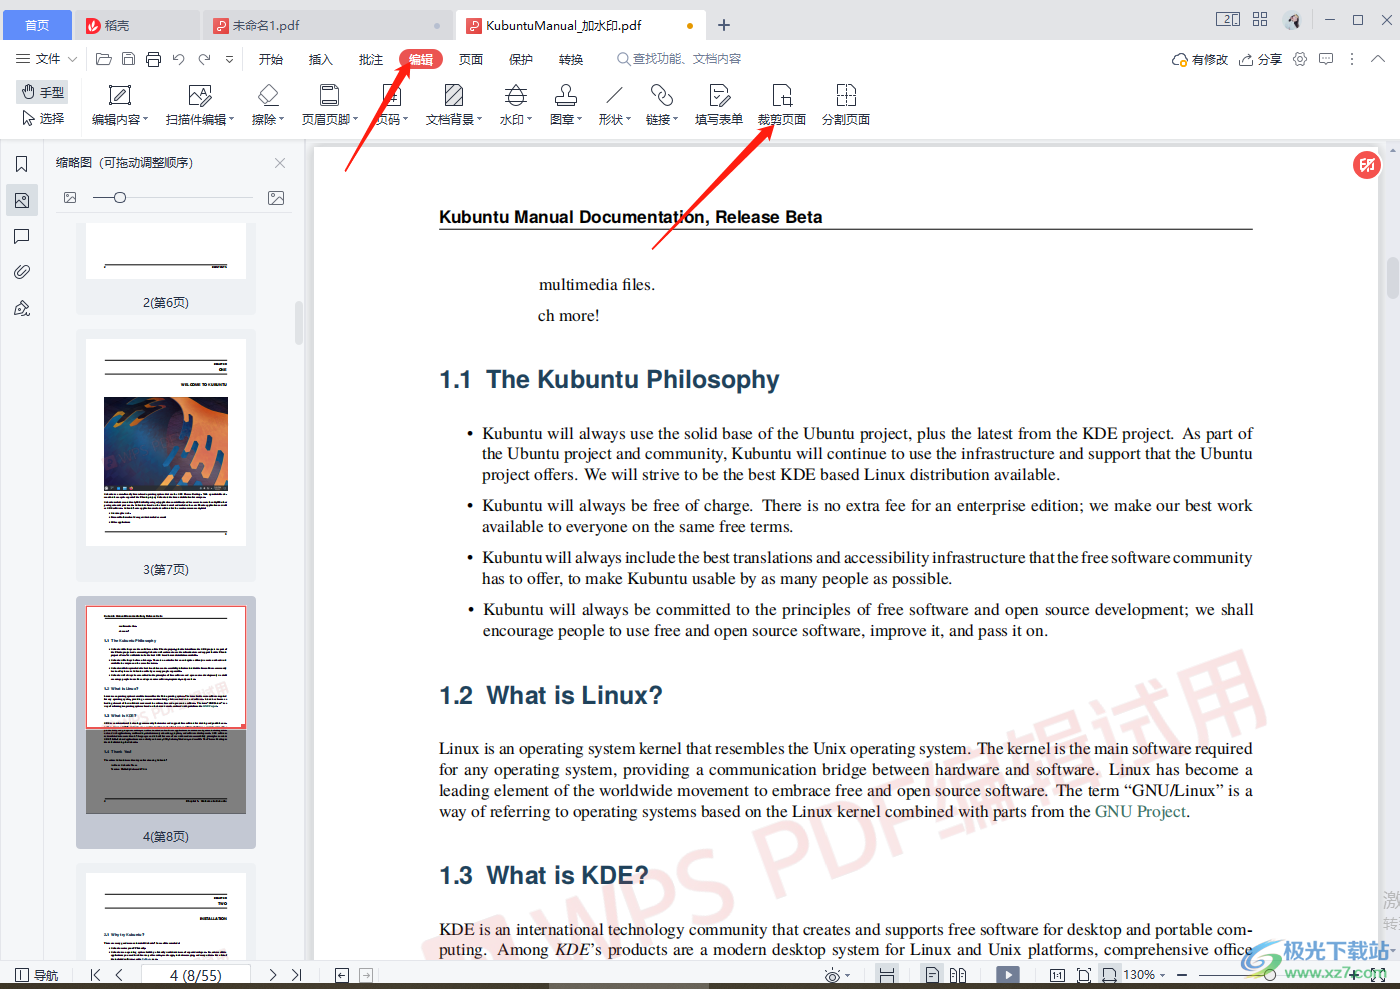Switch to the 批注 annotation tab
The image size is (1400, 989).
coord(371,59)
